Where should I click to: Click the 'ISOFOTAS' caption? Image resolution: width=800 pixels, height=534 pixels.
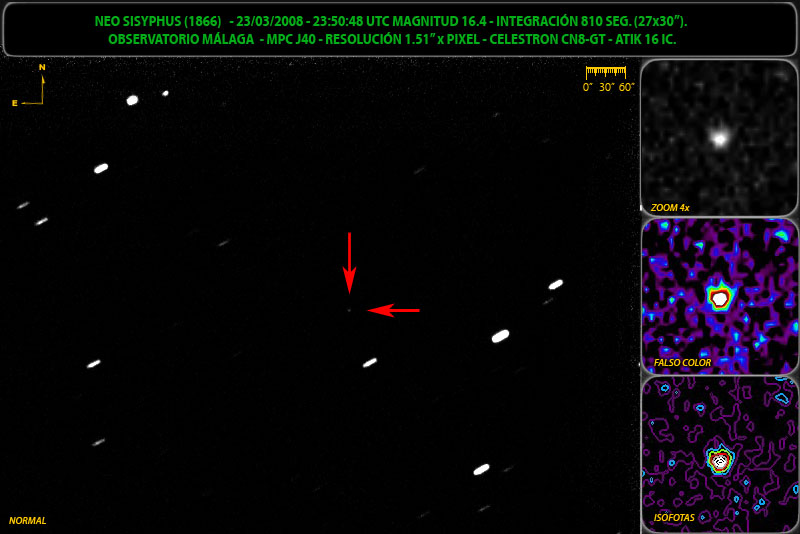click(674, 518)
